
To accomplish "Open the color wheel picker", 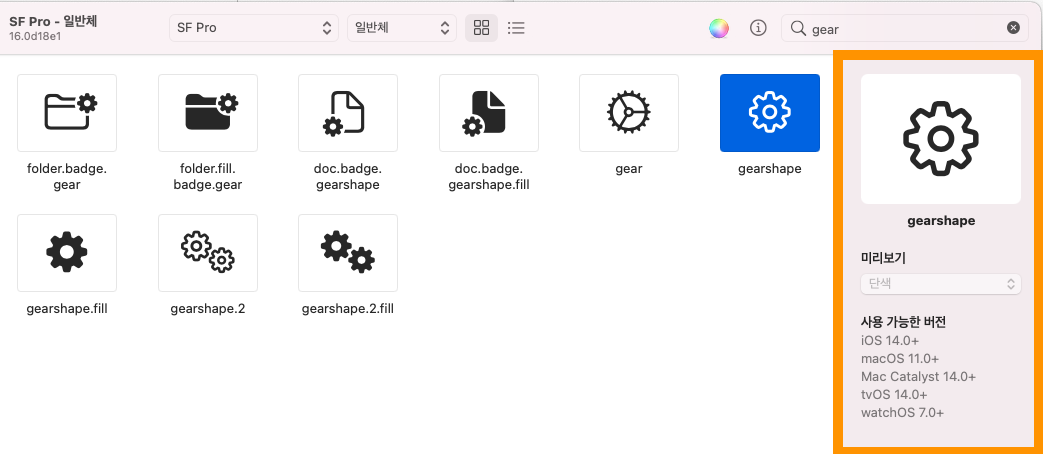I will [718, 28].
